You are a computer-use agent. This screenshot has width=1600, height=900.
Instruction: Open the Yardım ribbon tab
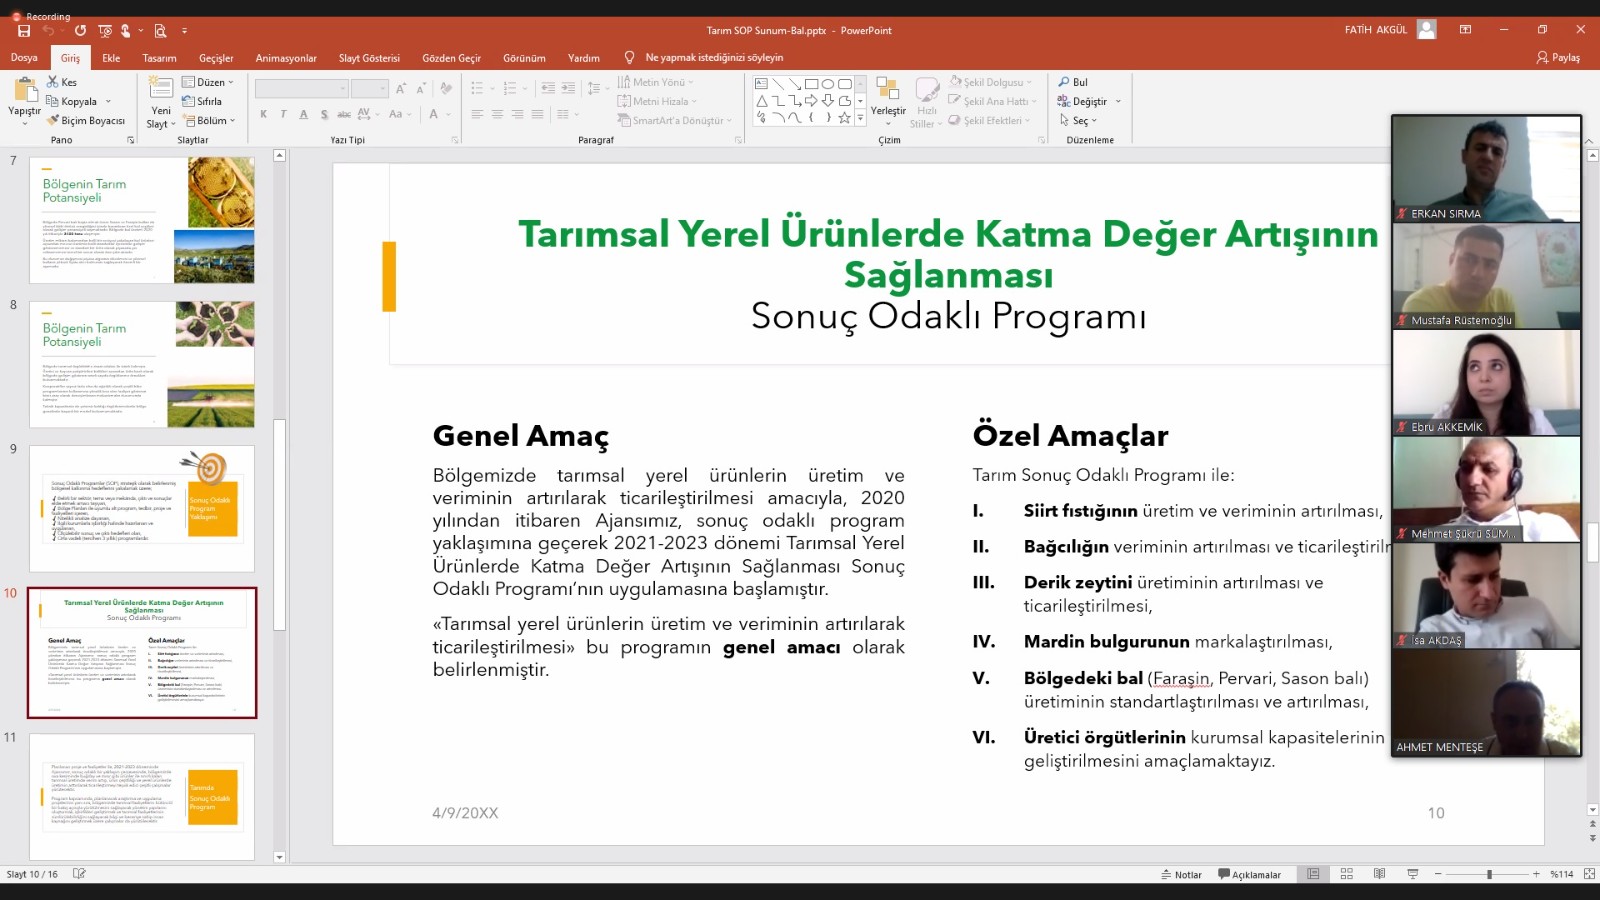tap(584, 58)
